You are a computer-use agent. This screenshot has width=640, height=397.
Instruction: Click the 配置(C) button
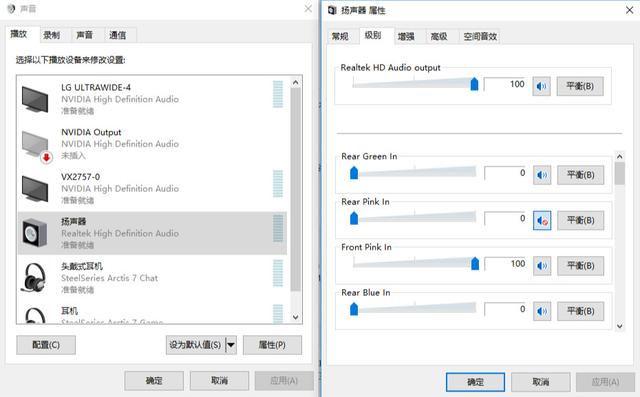tap(46, 345)
